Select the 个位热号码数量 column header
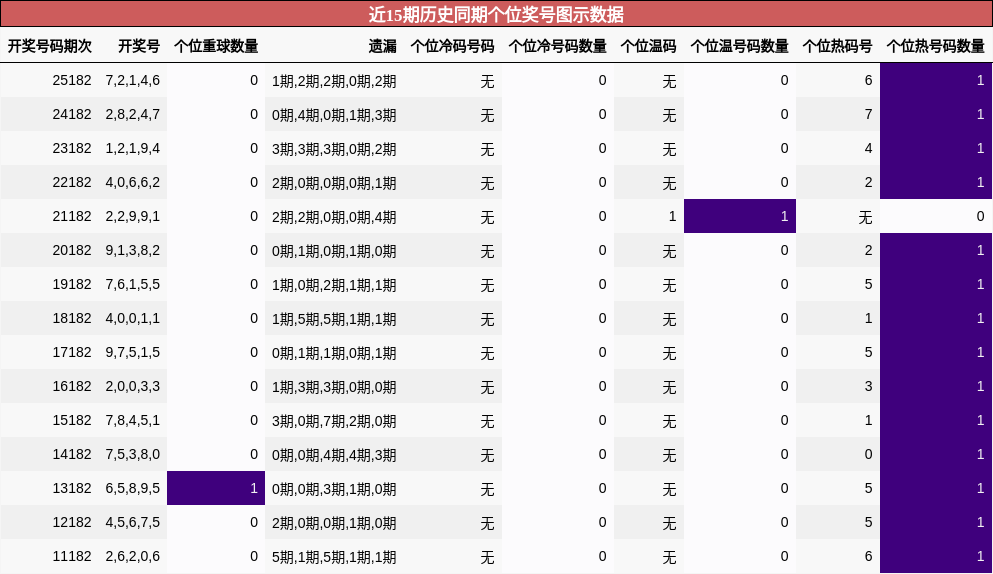 tap(935, 46)
